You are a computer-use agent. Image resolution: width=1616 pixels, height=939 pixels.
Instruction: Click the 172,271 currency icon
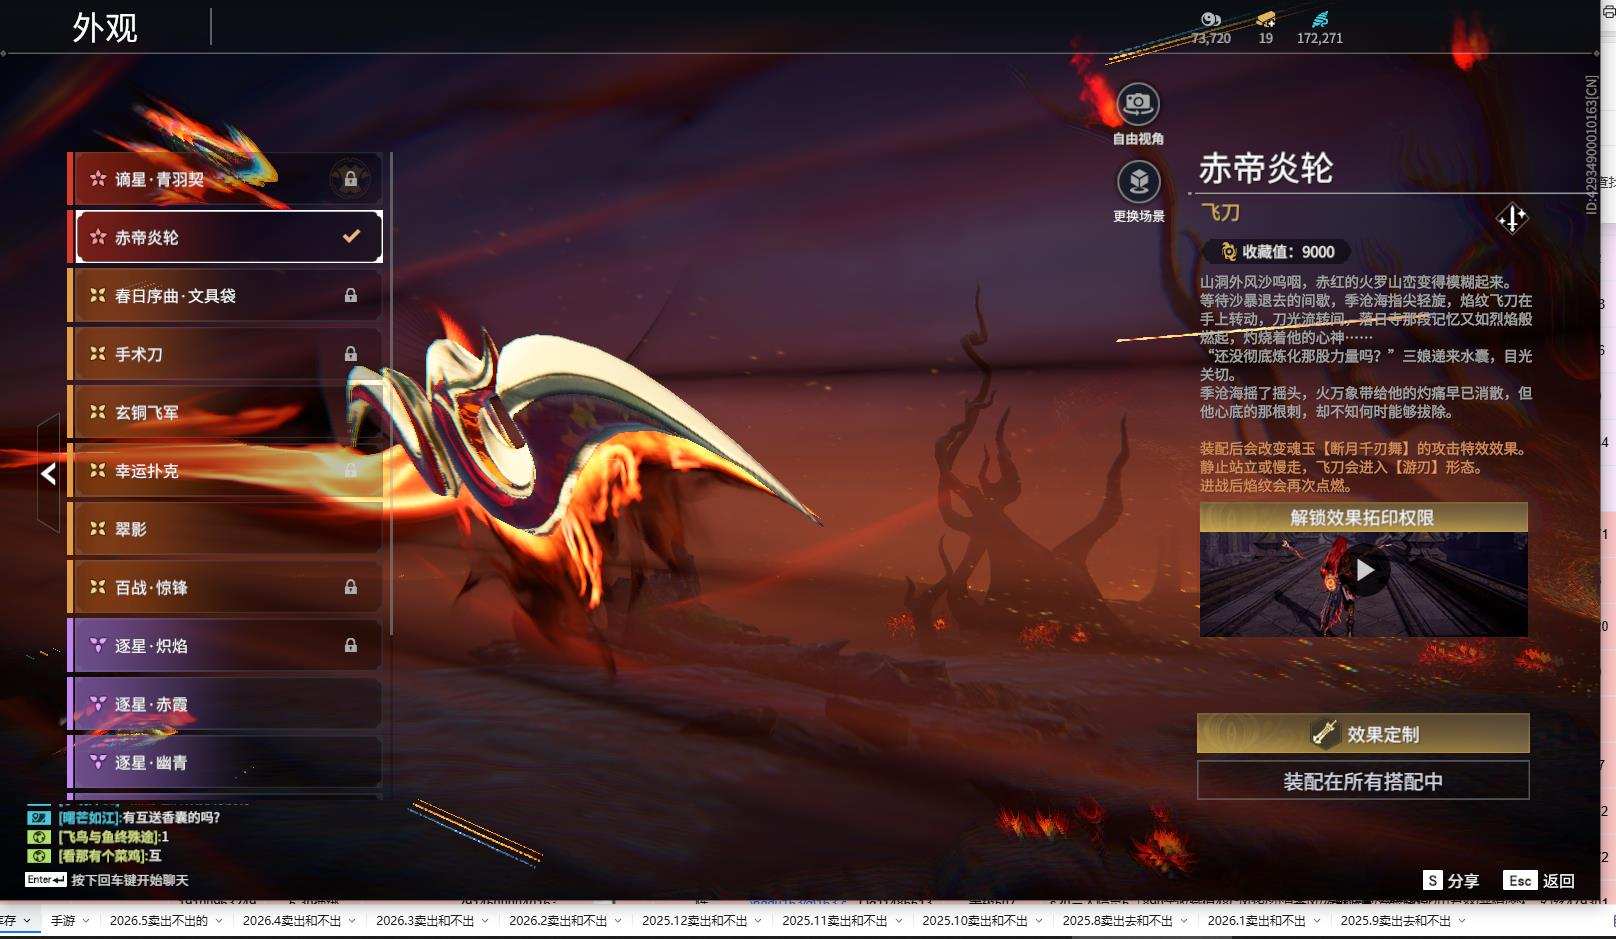click(1320, 19)
